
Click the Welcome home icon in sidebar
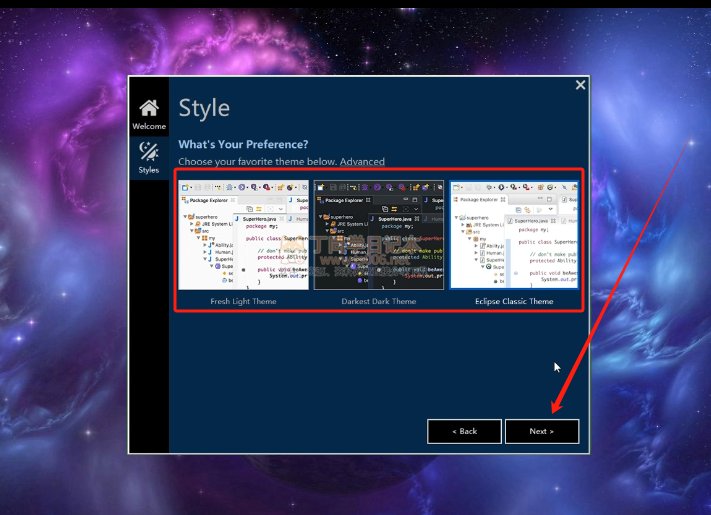coord(148,108)
